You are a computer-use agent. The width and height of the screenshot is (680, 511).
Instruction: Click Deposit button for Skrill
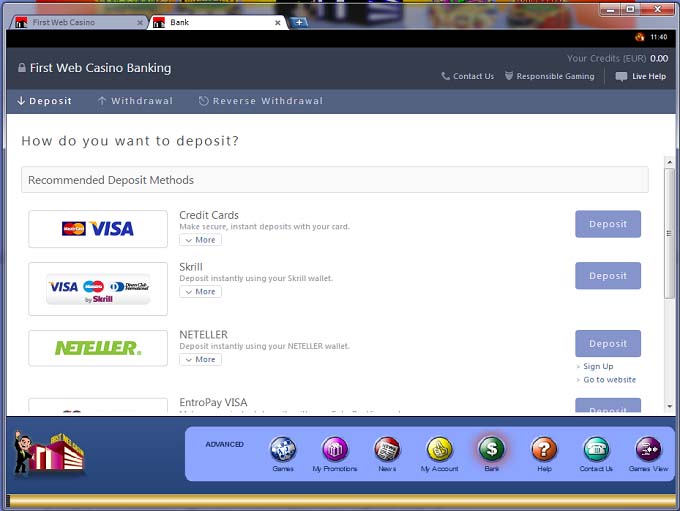(607, 276)
